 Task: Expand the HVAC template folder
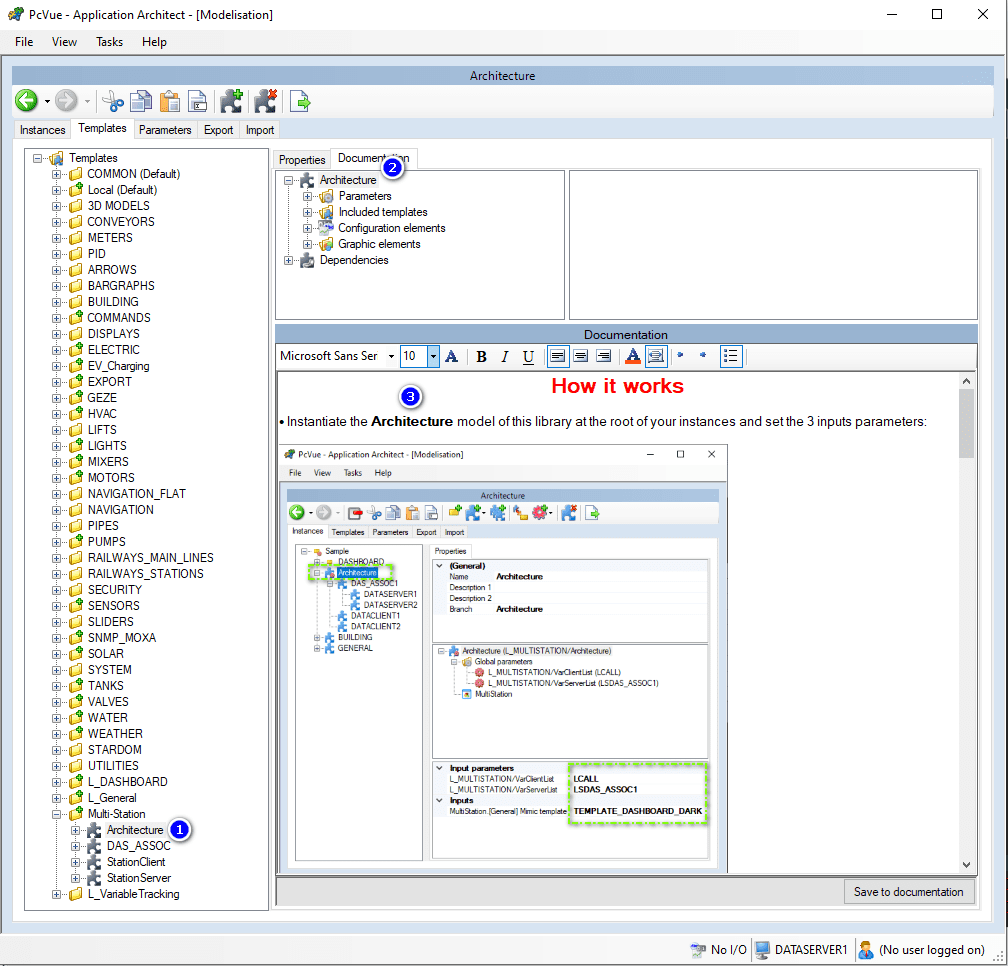pyautogui.click(x=57, y=414)
